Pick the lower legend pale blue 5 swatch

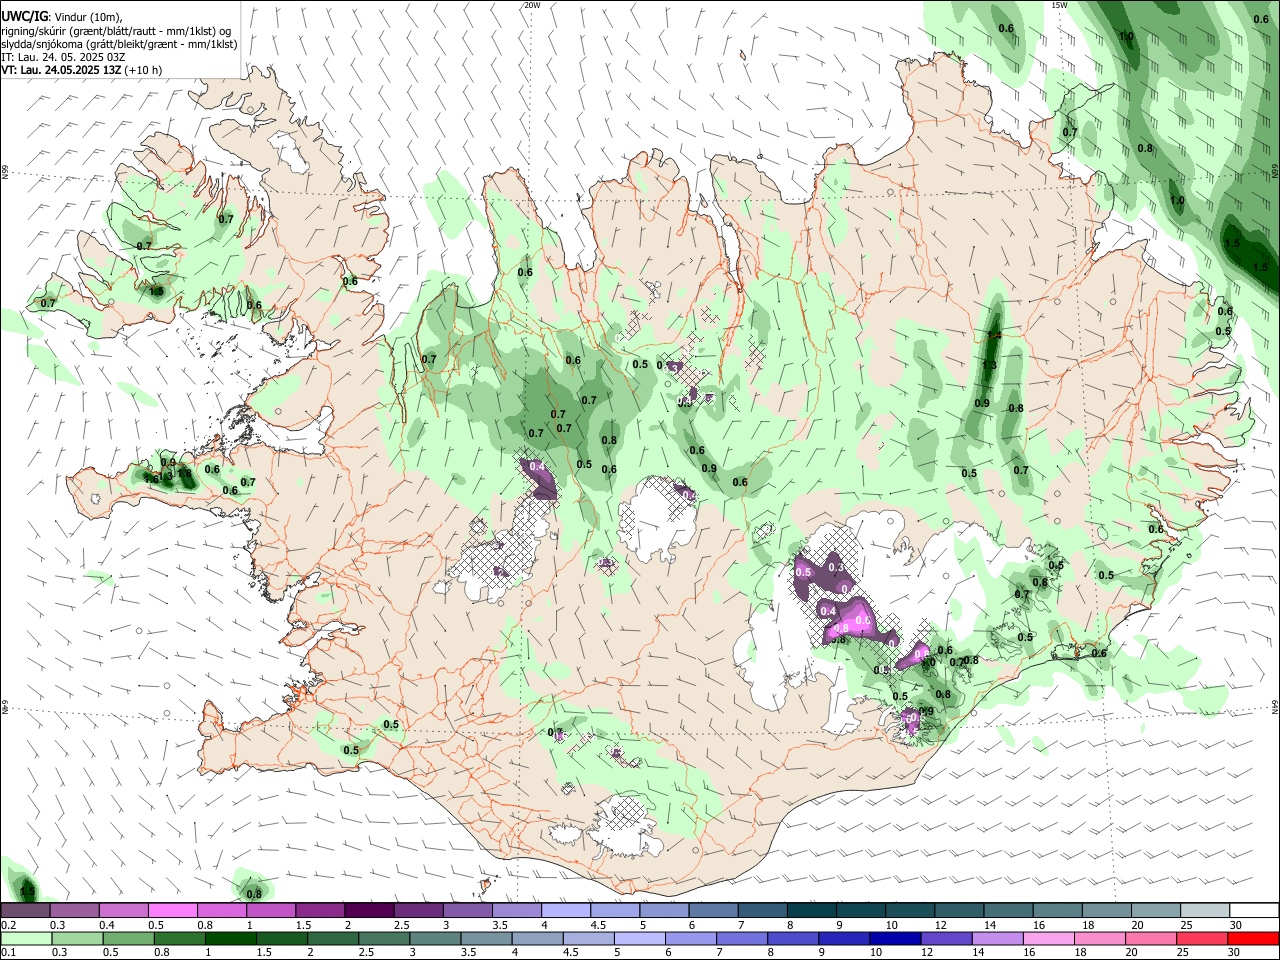[640, 938]
